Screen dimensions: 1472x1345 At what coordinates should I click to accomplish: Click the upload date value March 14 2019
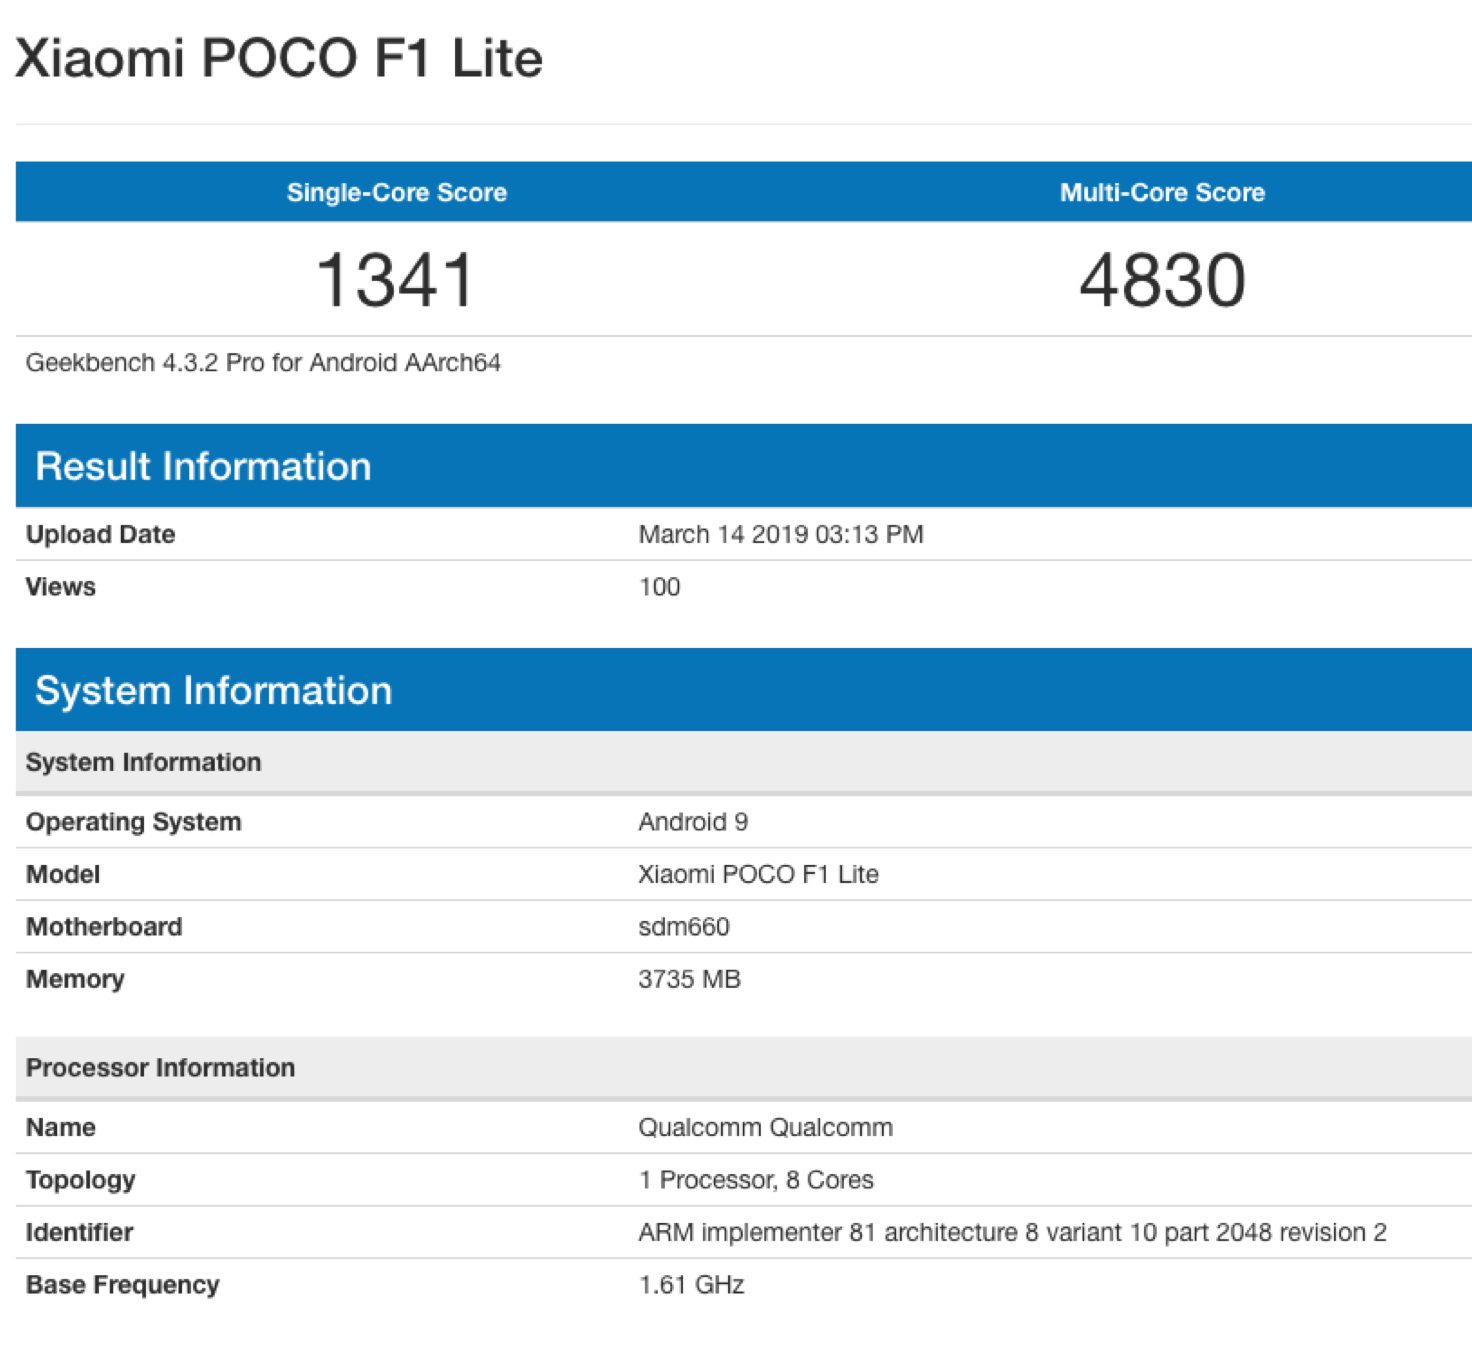click(780, 534)
